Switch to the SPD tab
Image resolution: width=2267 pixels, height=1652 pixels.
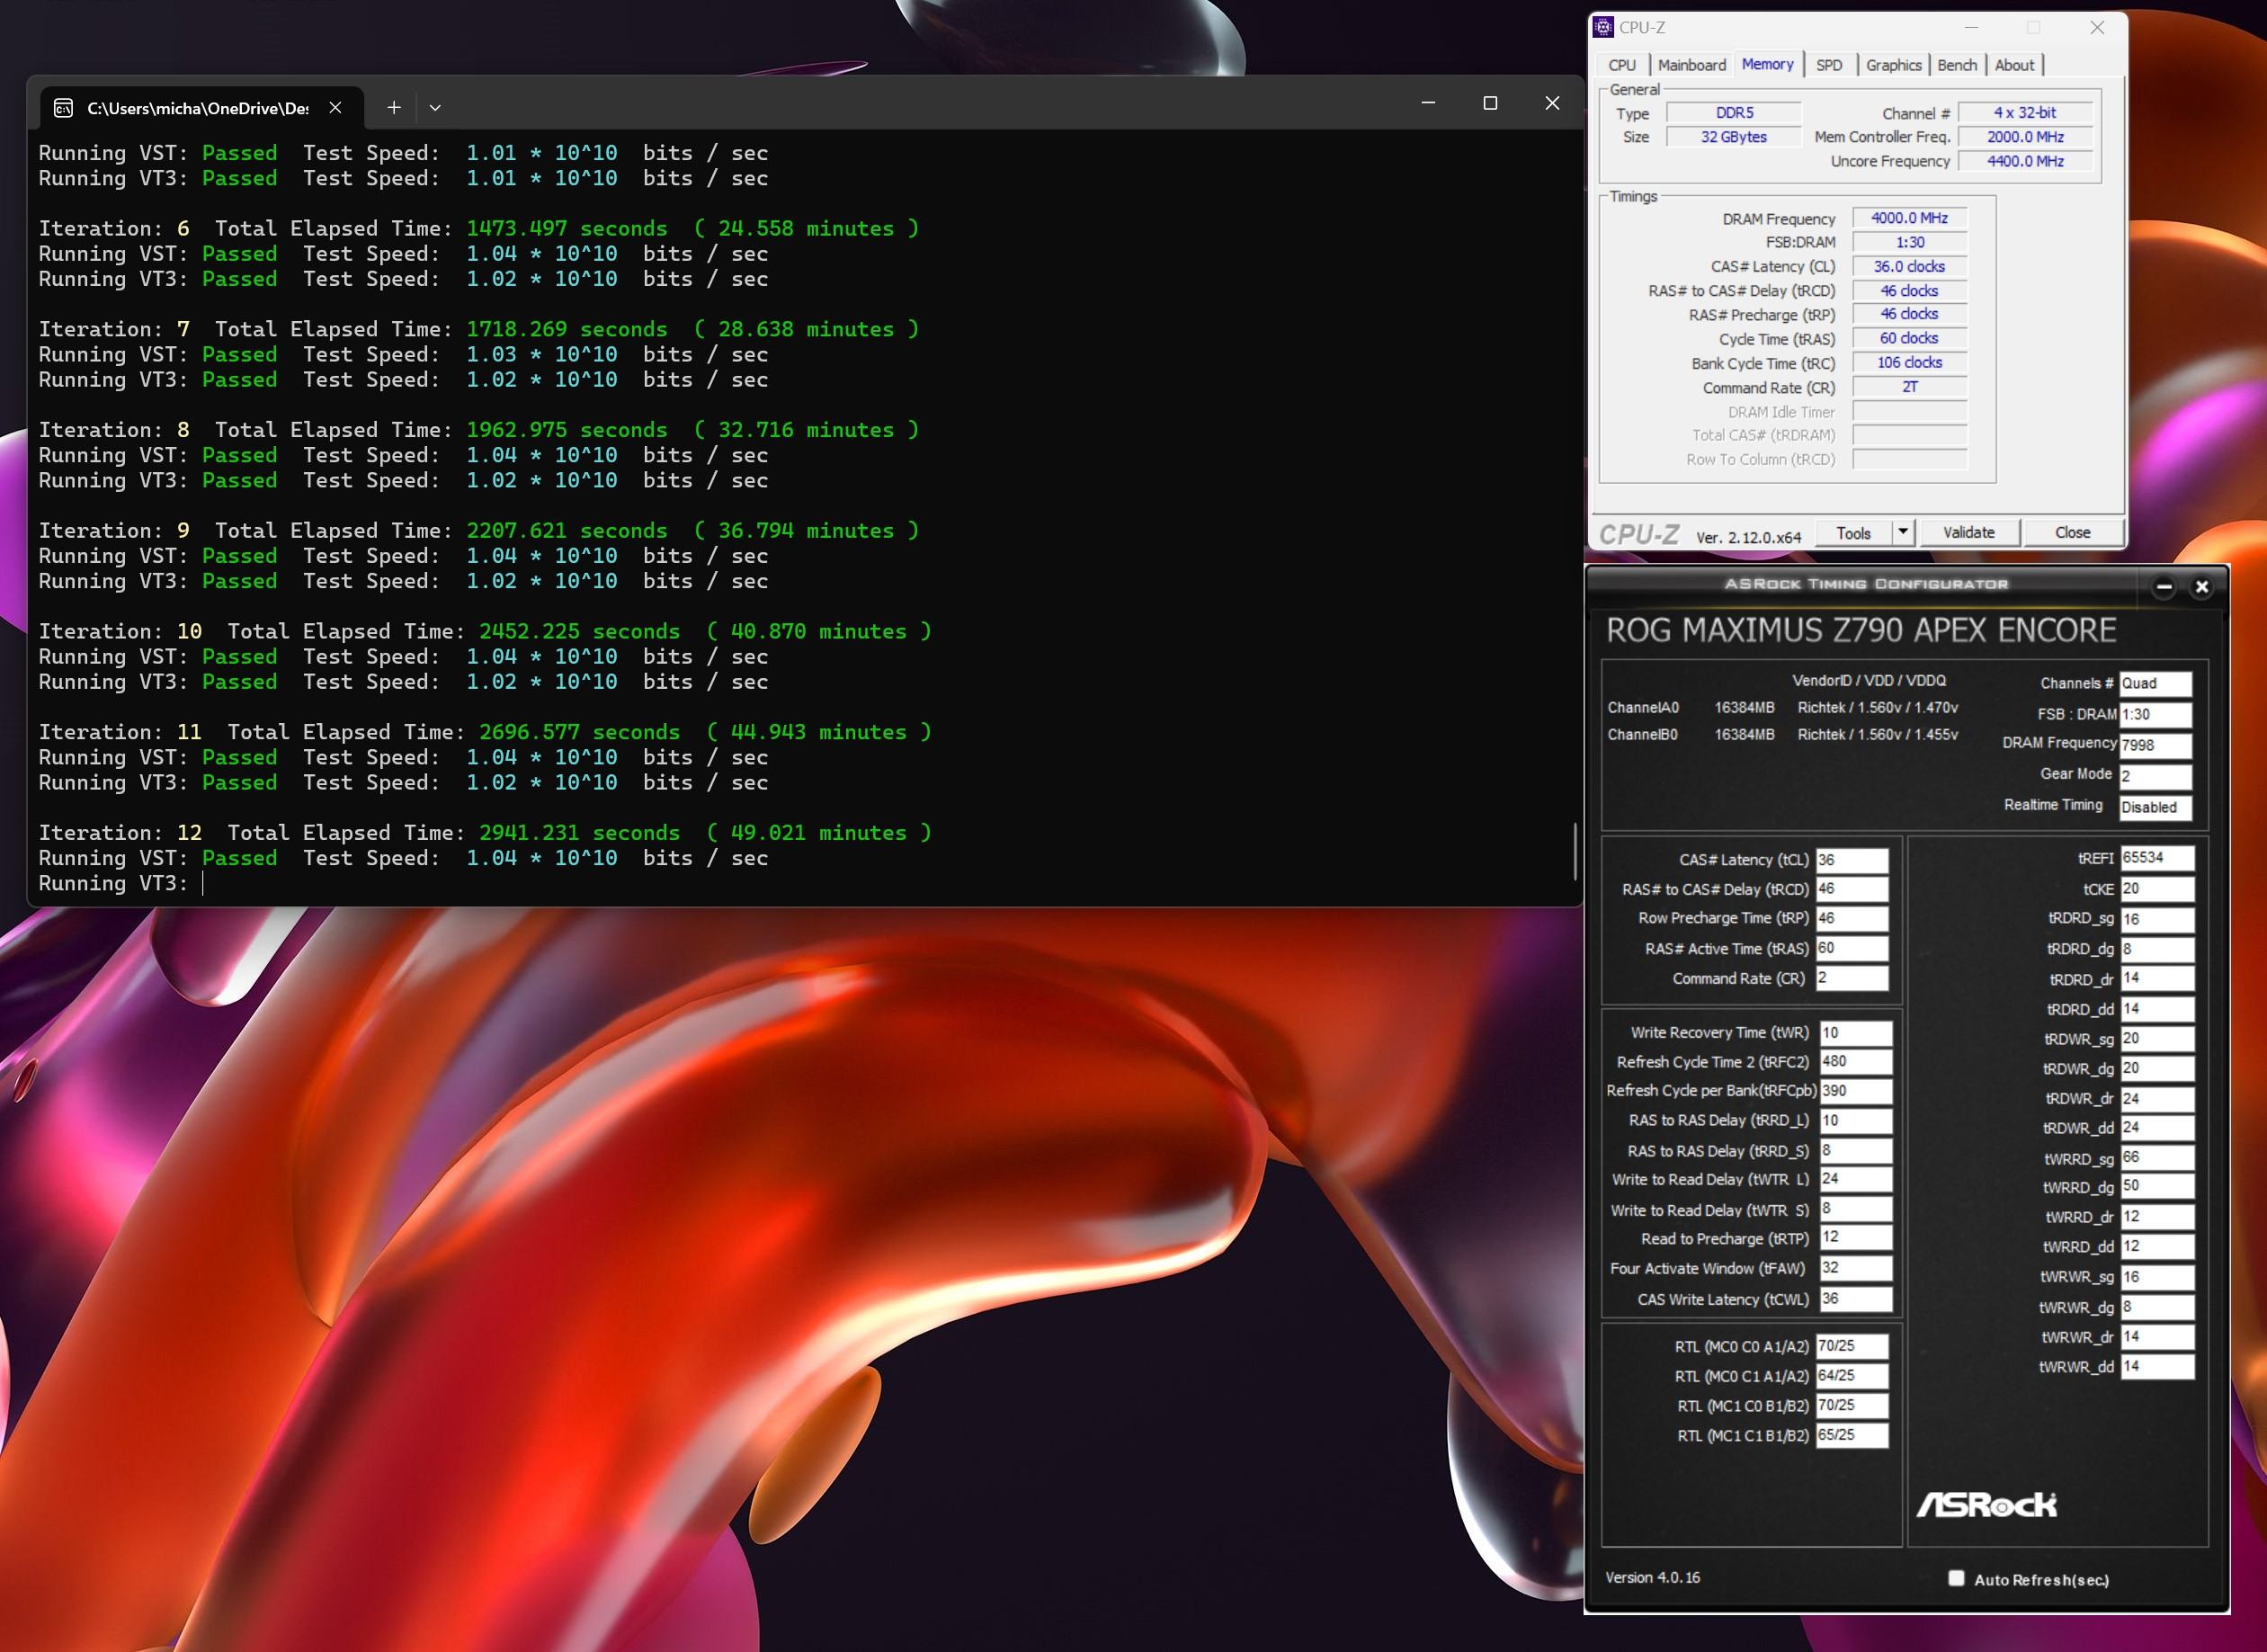(x=1828, y=65)
